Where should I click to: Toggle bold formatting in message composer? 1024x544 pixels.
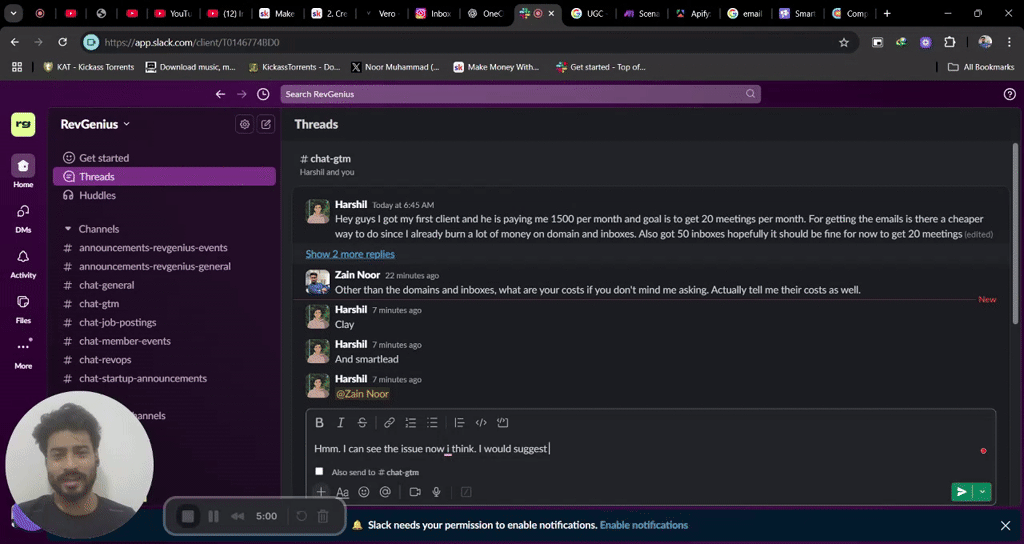320,423
